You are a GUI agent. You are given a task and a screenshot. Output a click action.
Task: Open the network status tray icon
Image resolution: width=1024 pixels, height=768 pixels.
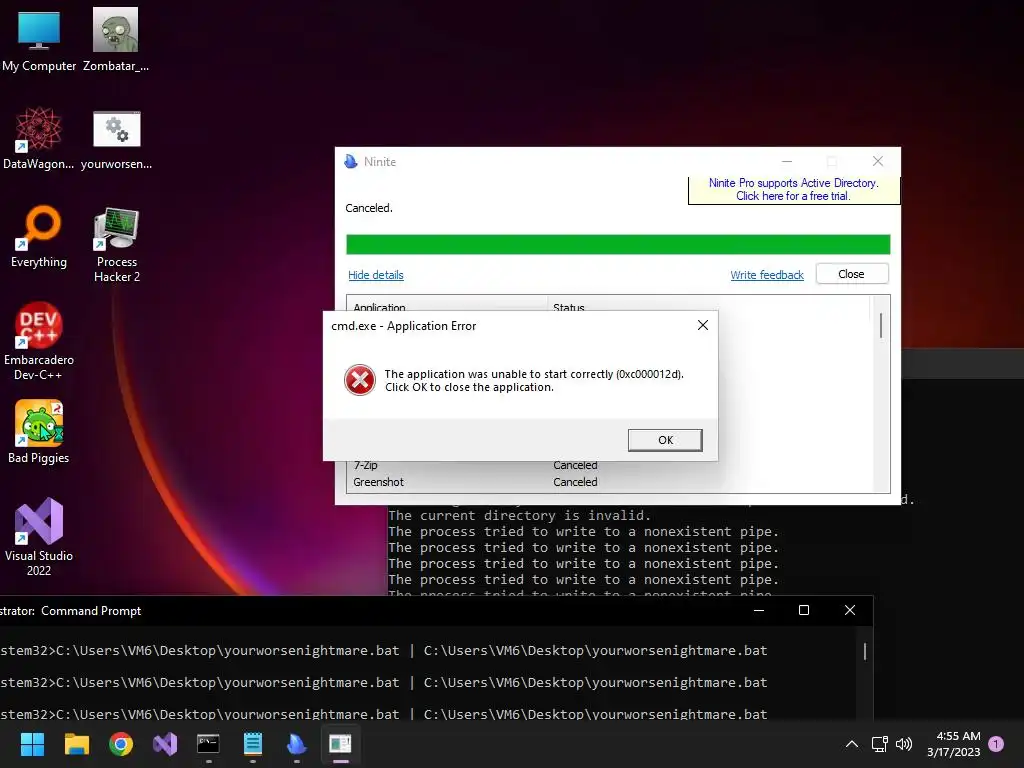tap(880, 744)
